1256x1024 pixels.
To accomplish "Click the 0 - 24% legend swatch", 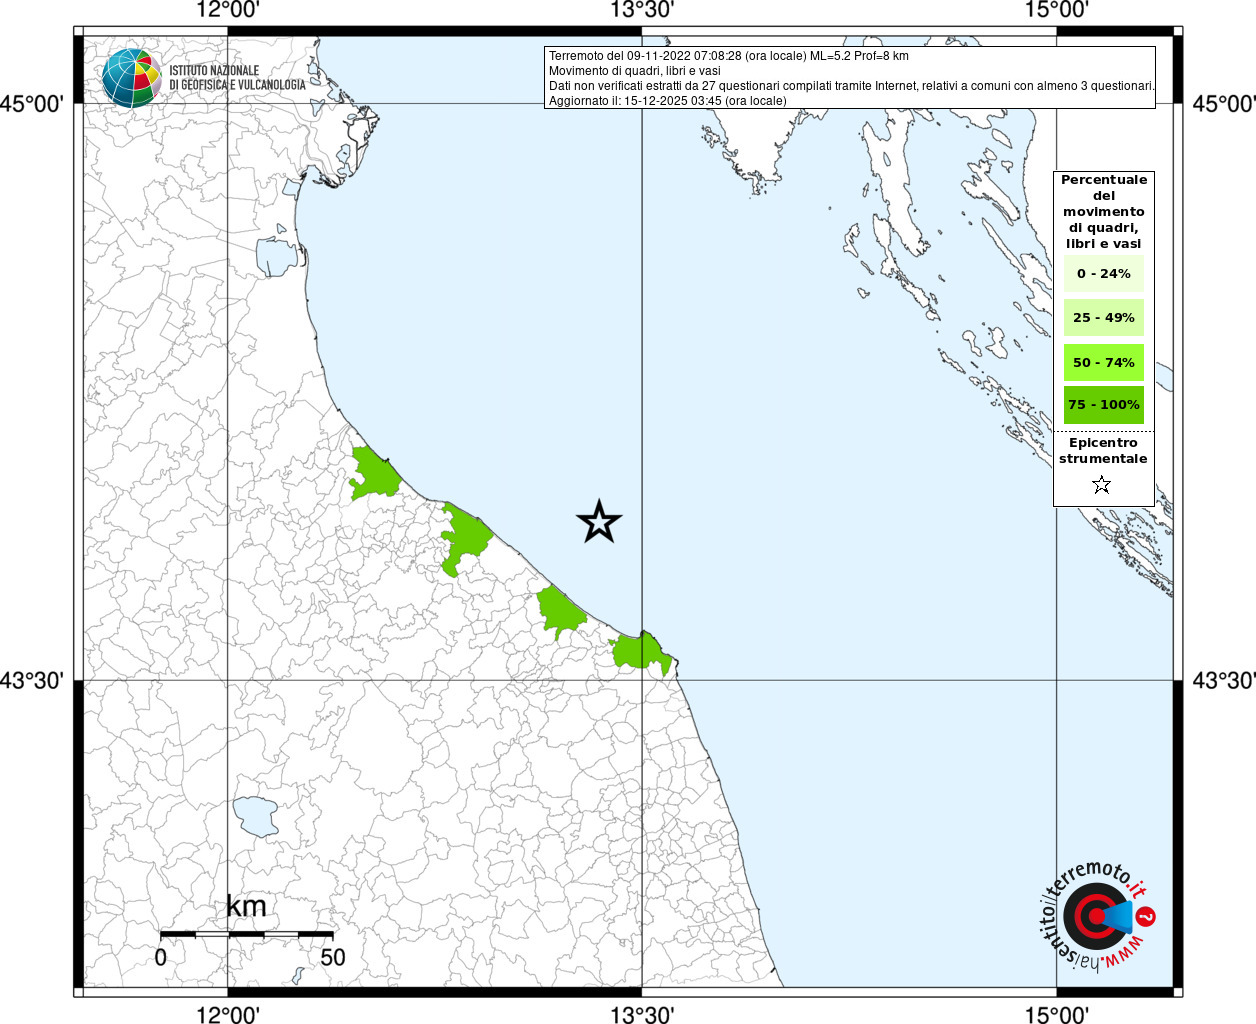I will pyautogui.click(x=1103, y=274).
